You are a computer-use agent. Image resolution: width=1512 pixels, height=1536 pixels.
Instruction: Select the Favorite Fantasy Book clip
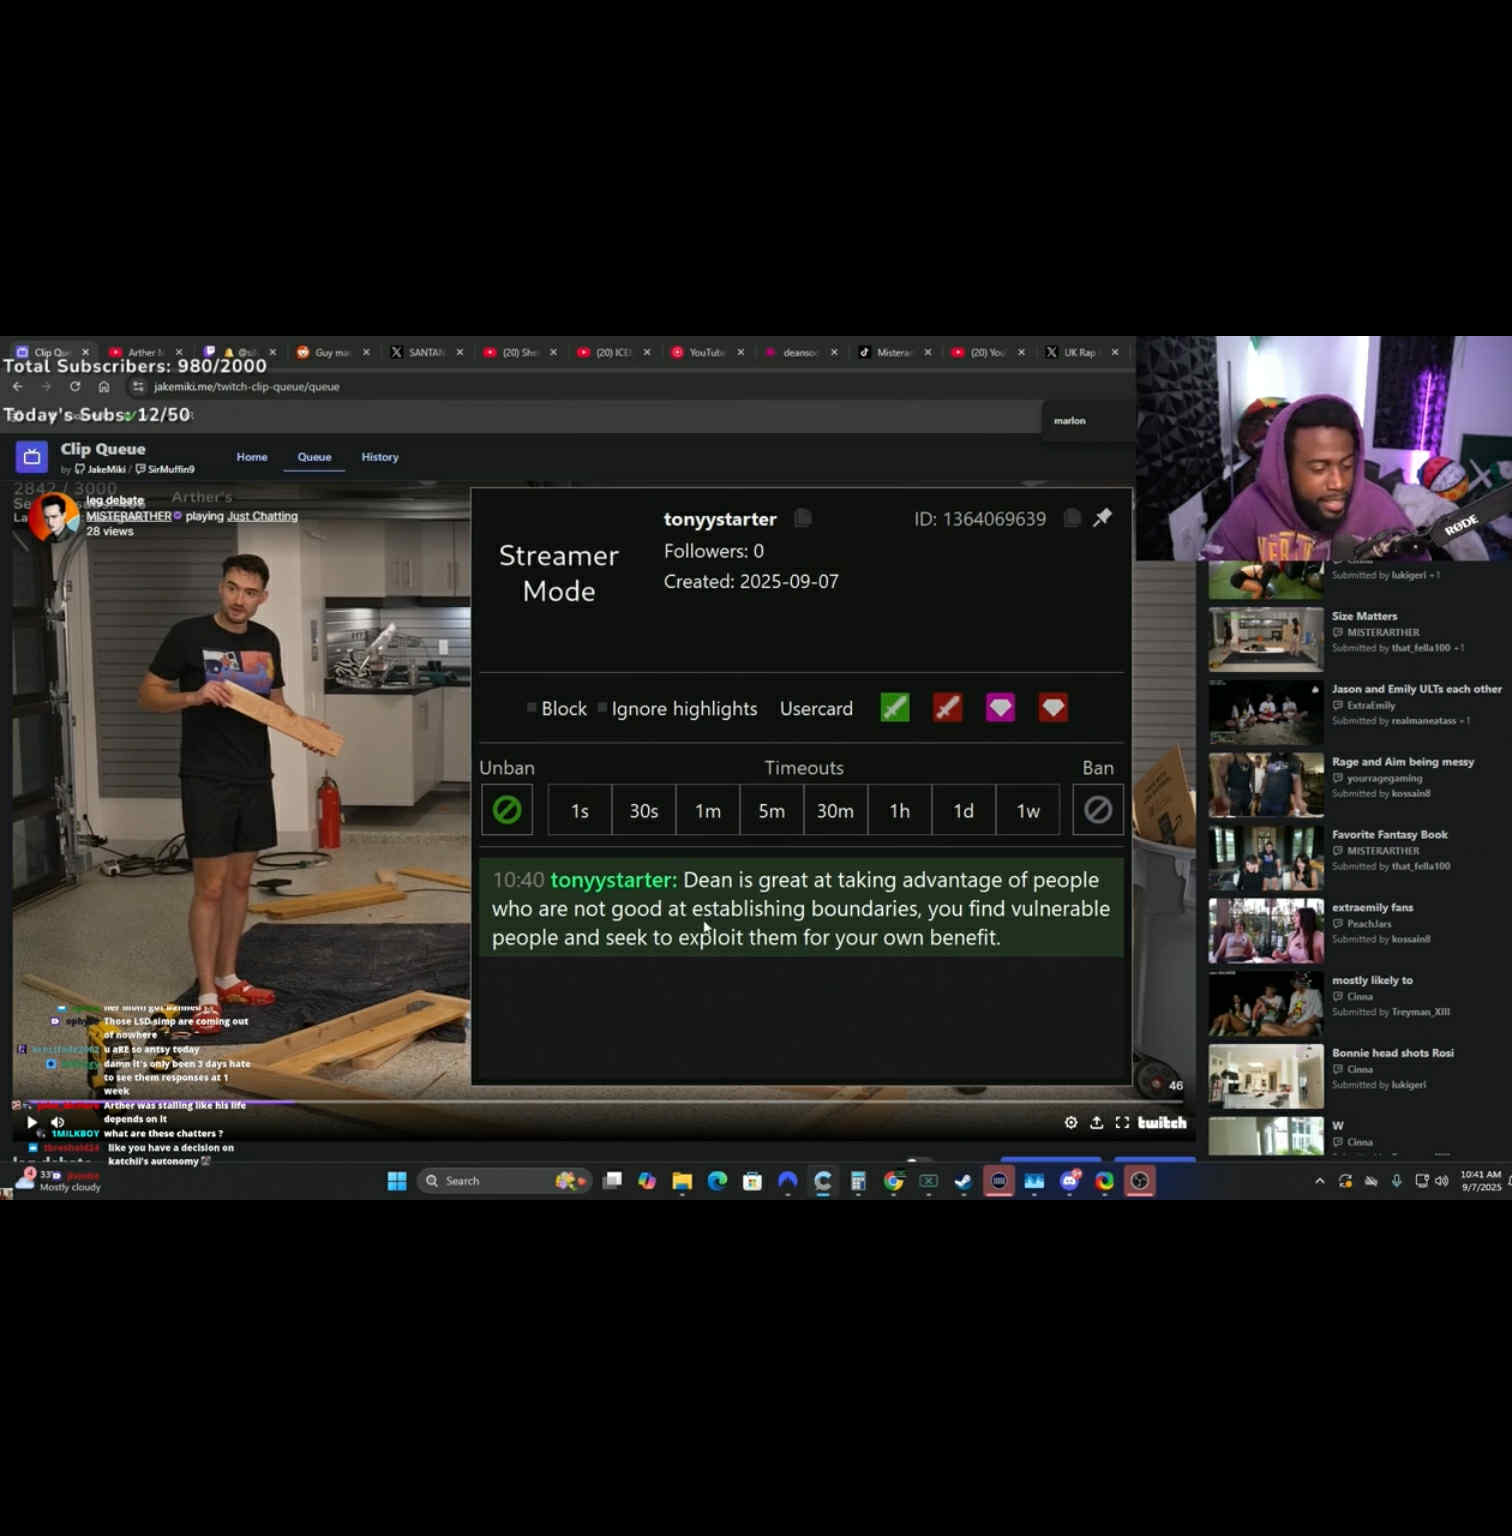tap(1266, 857)
